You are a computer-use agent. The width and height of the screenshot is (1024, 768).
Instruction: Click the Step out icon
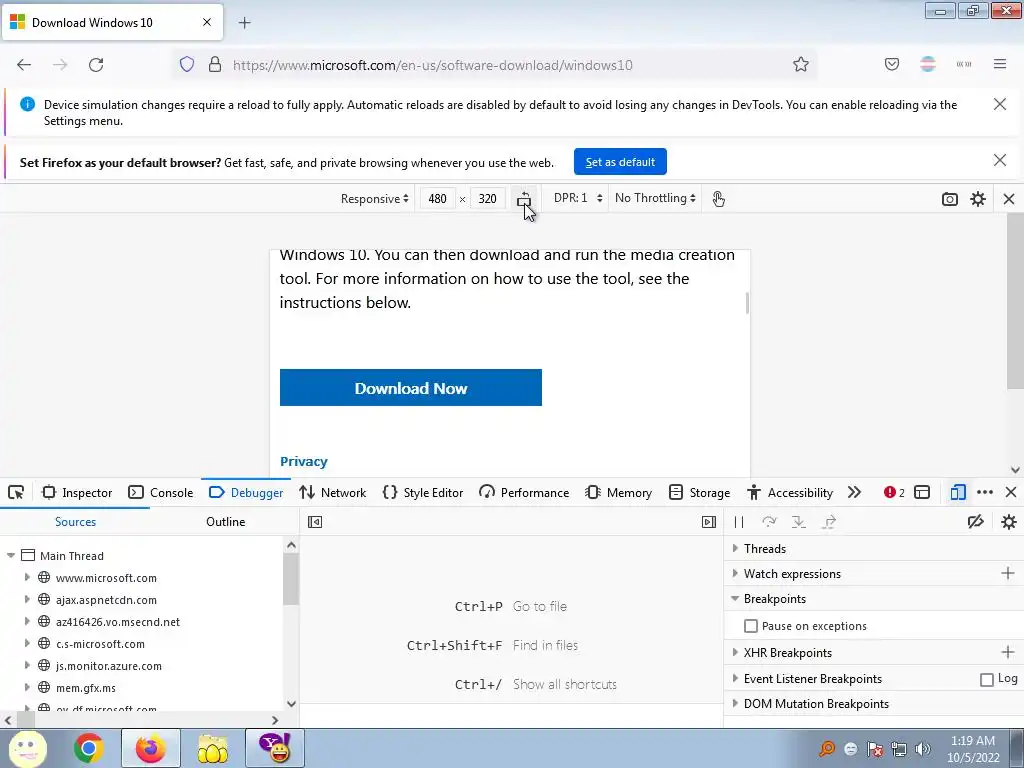829,522
